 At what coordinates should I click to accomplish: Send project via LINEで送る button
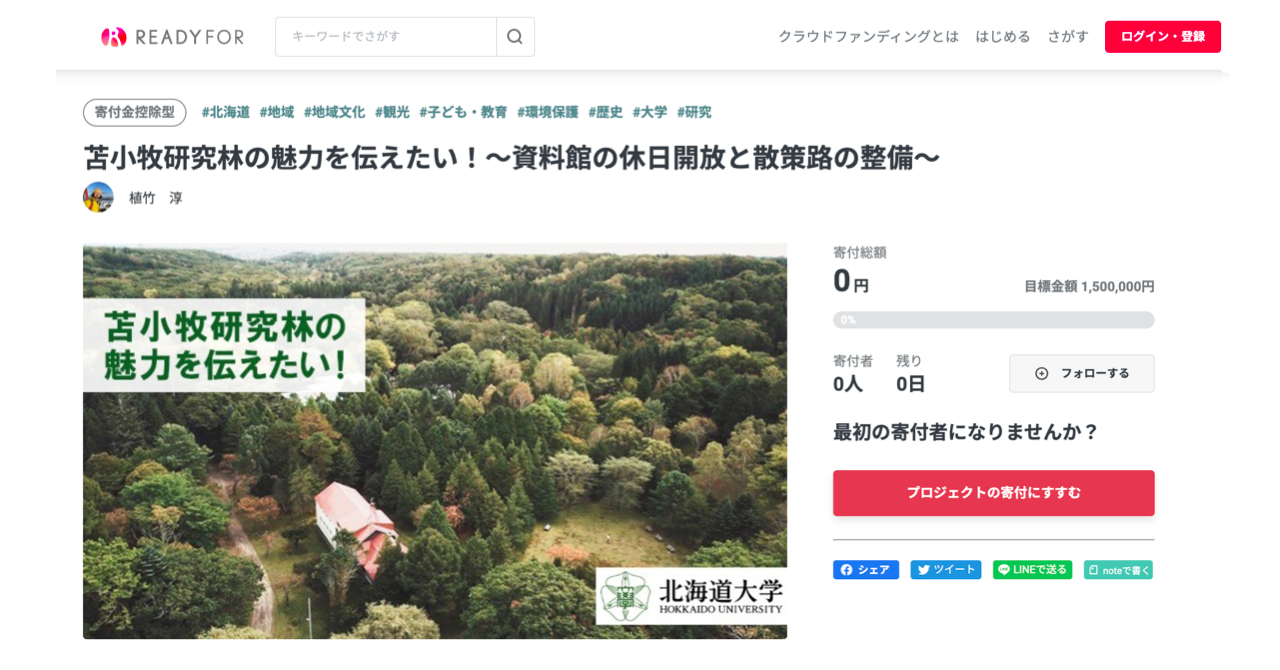1032,570
